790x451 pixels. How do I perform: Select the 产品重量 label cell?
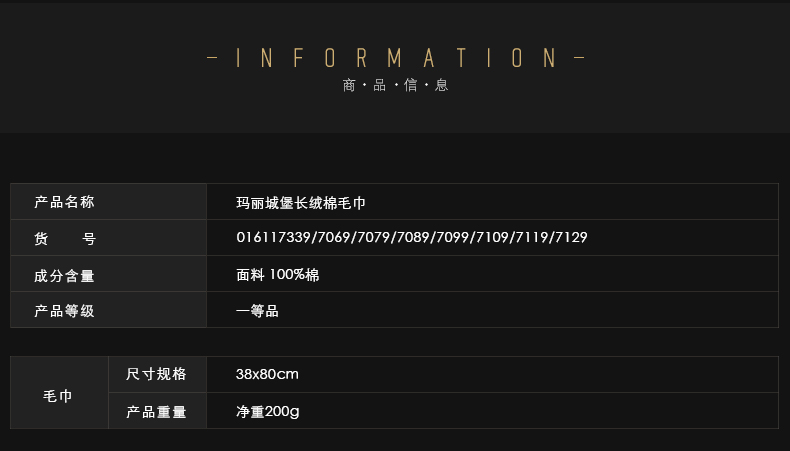158,411
